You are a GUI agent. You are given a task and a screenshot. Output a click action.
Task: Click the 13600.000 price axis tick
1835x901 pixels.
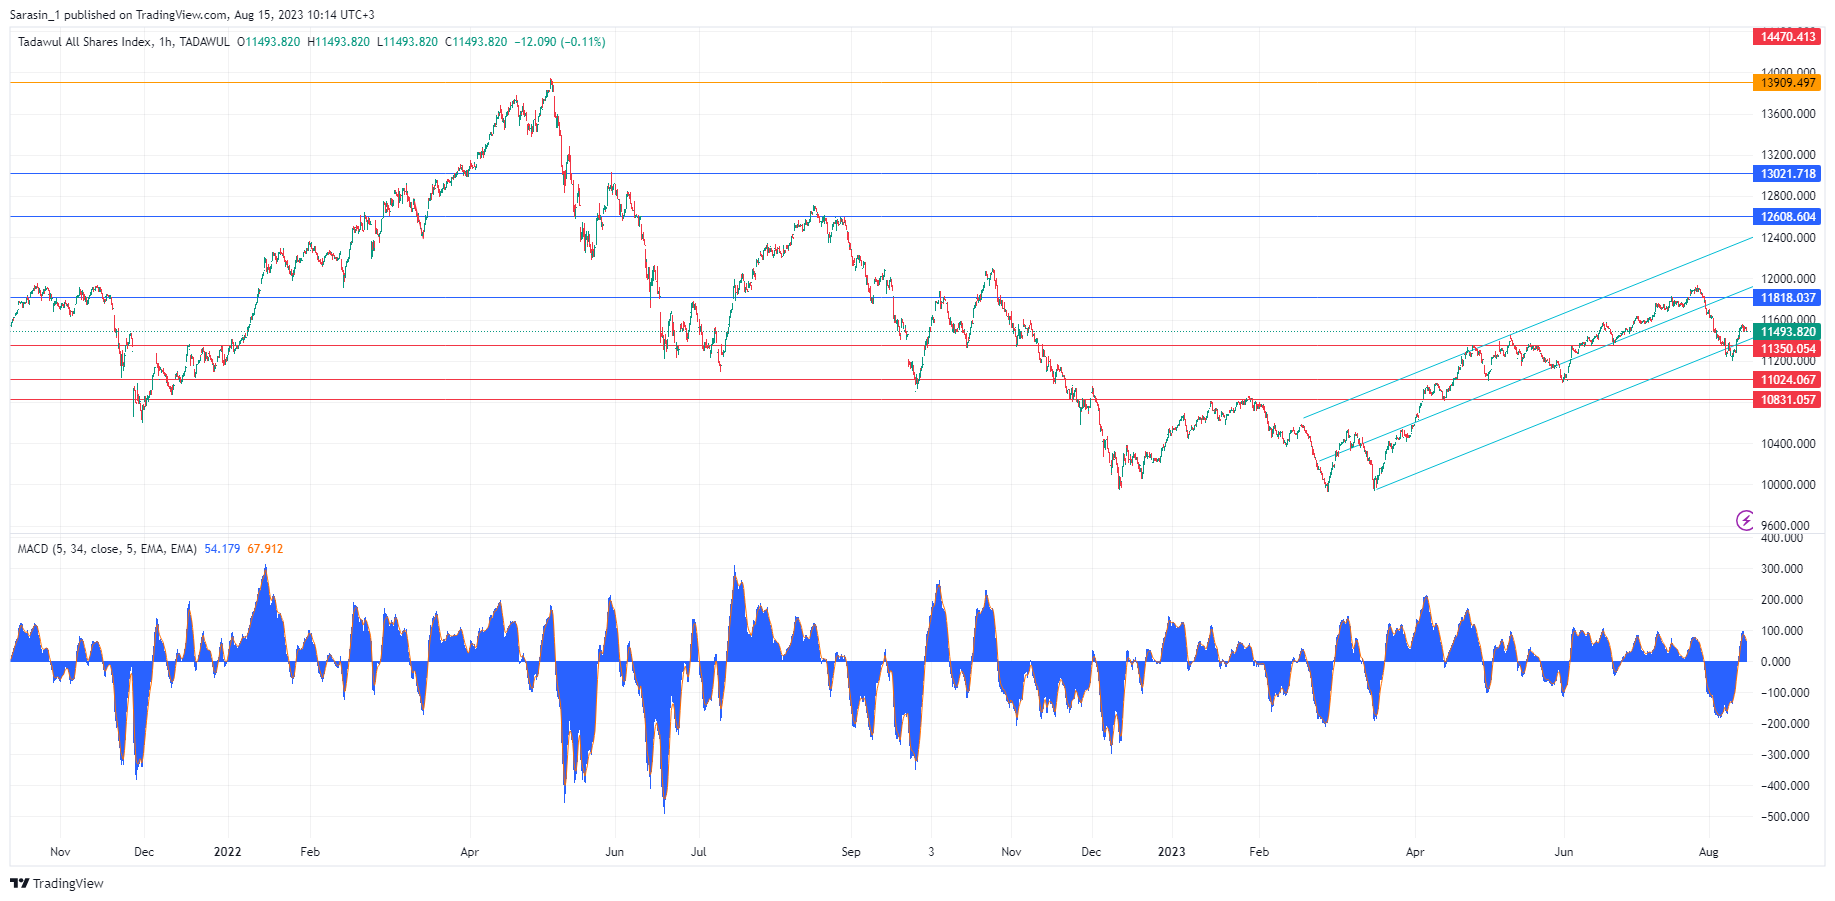pos(1788,114)
